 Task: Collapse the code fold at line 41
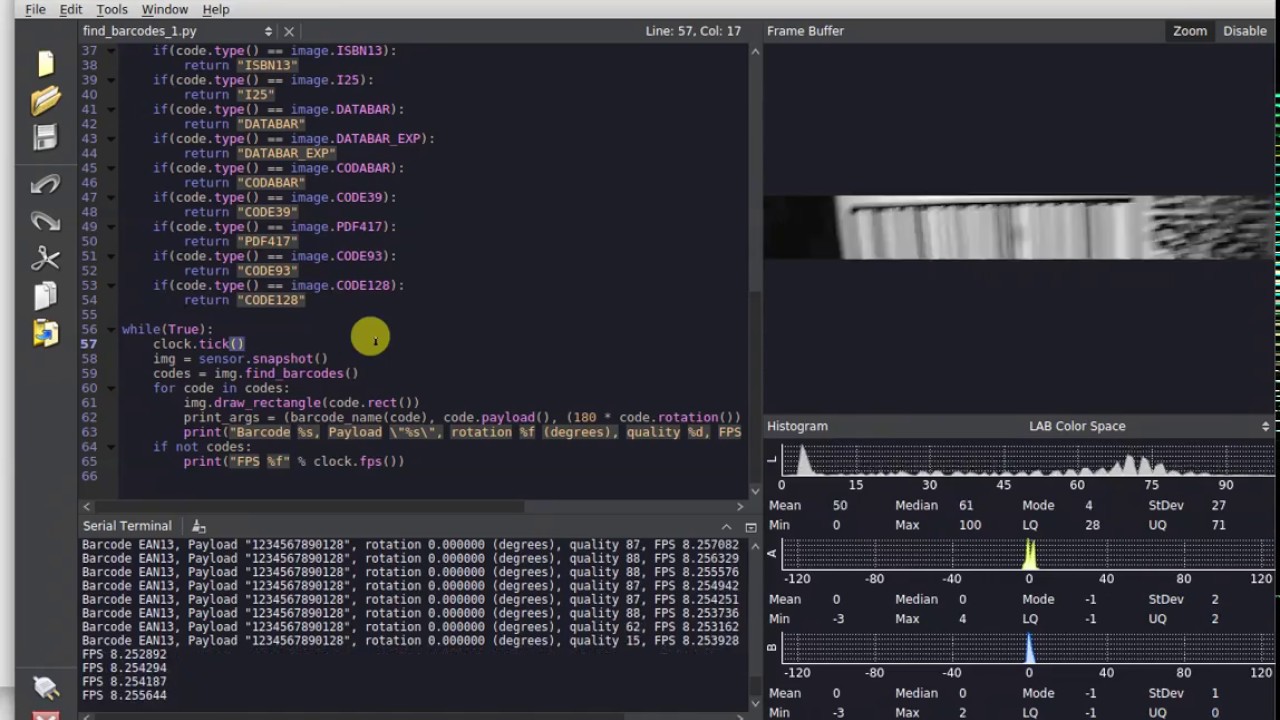pyautogui.click(x=111, y=110)
